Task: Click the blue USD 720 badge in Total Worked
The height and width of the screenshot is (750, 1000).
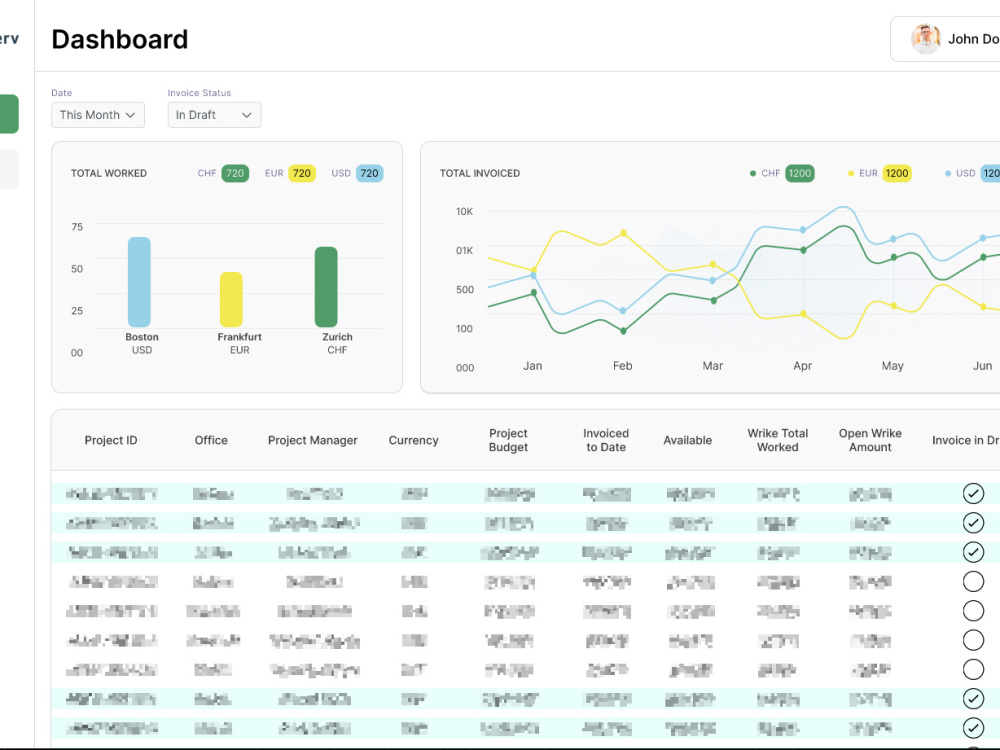Action: [369, 173]
